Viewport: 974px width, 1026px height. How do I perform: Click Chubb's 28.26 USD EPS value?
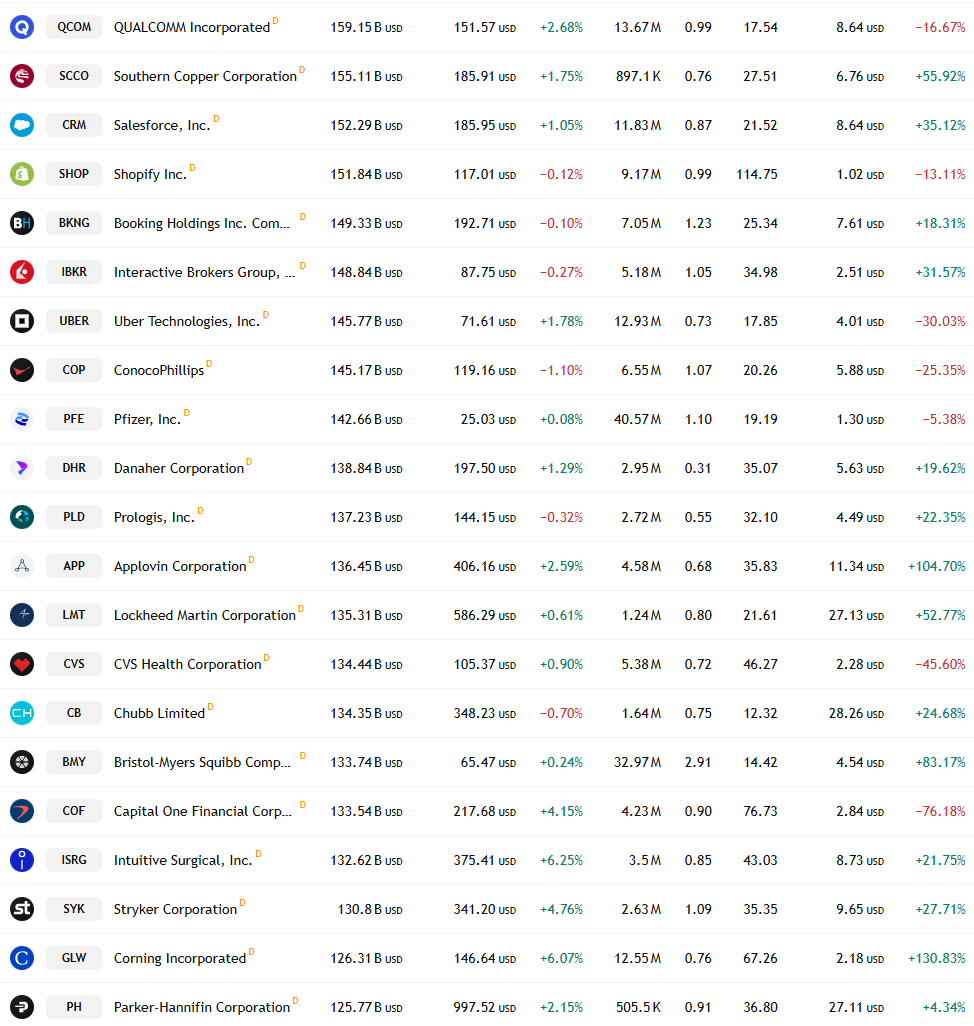[x=856, y=713]
